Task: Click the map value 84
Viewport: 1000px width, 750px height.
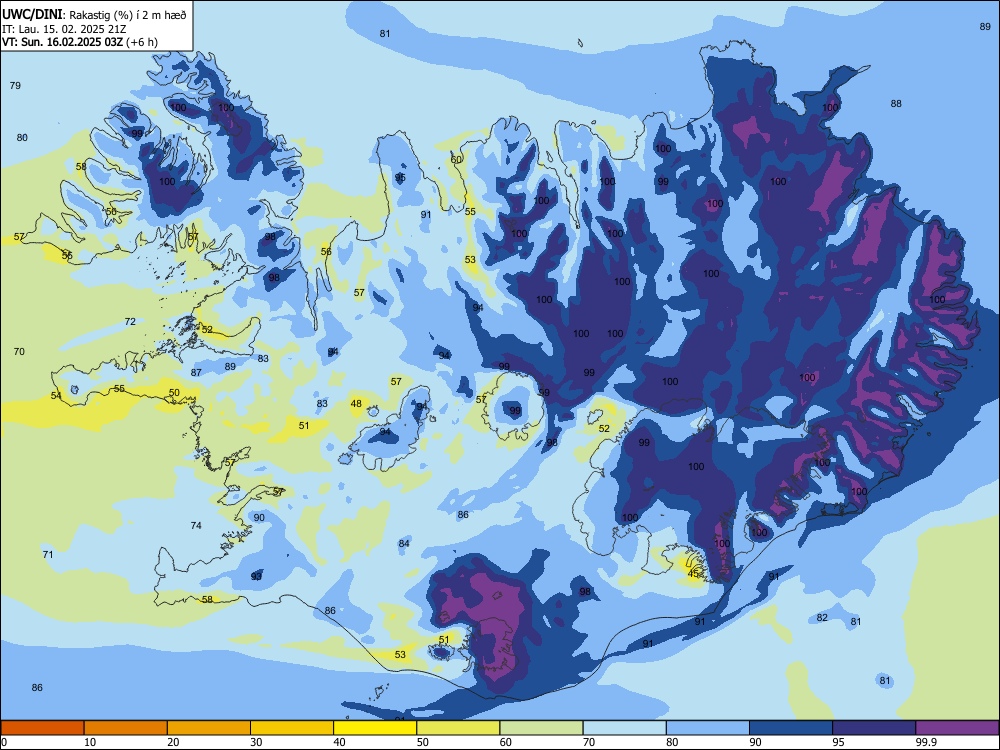Action: coord(404,543)
